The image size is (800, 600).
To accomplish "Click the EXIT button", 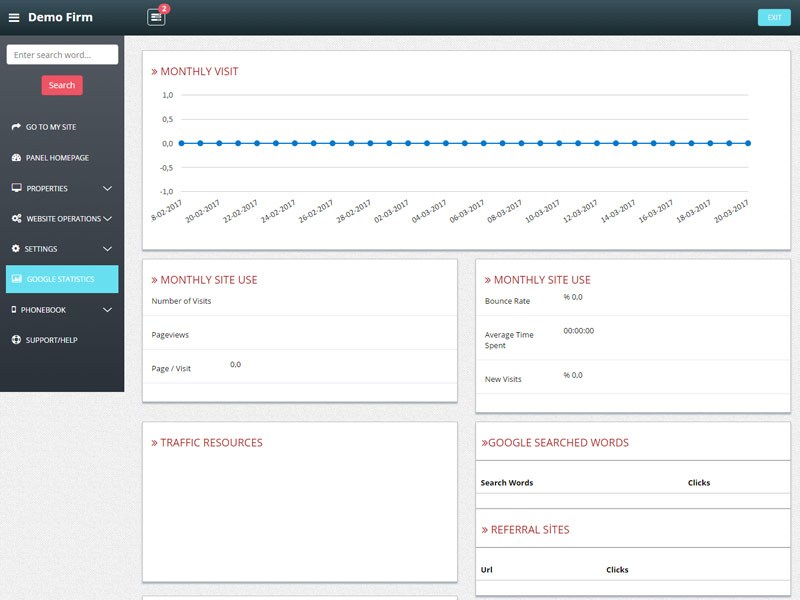I will [774, 17].
